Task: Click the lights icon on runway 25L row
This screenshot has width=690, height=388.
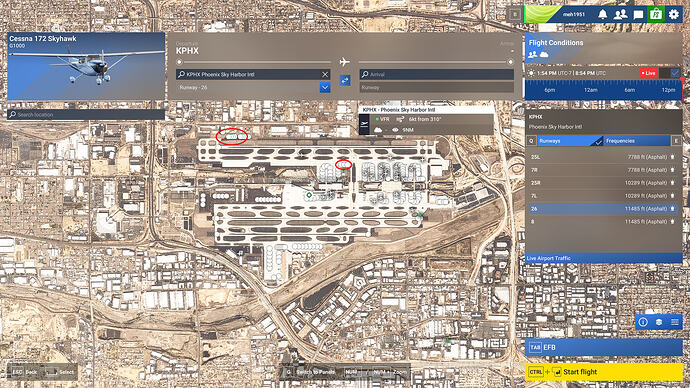Action: tap(672, 157)
